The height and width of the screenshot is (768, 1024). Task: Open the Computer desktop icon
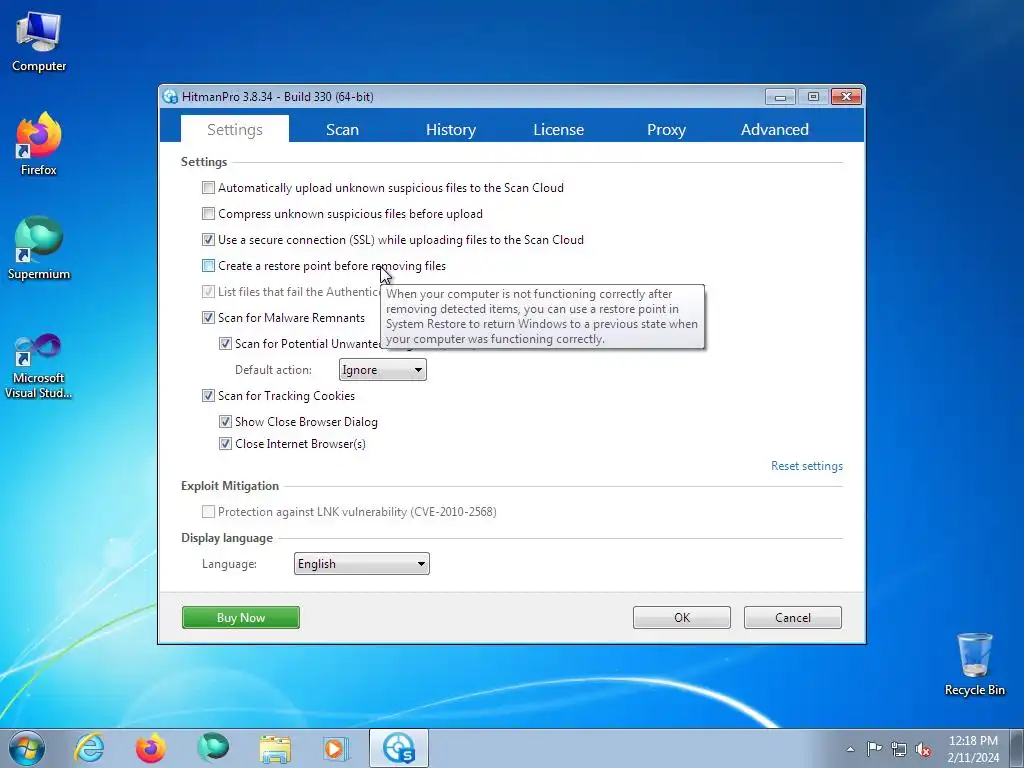39,42
